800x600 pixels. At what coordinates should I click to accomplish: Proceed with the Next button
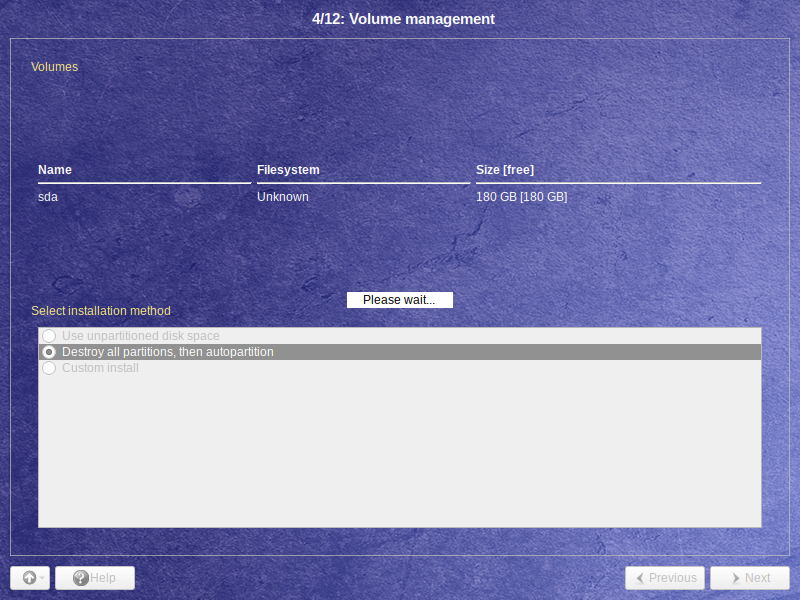point(750,578)
